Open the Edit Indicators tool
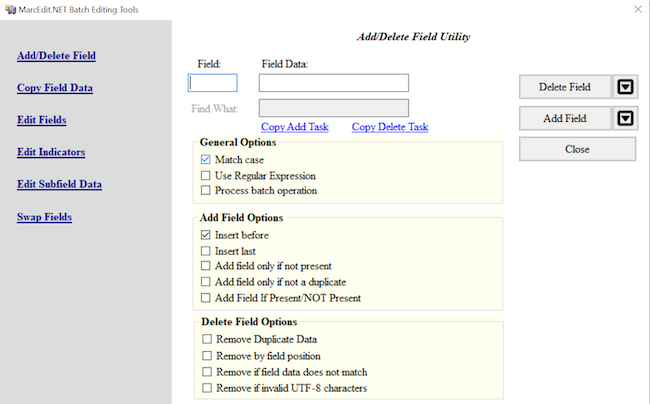 pyautogui.click(x=51, y=152)
